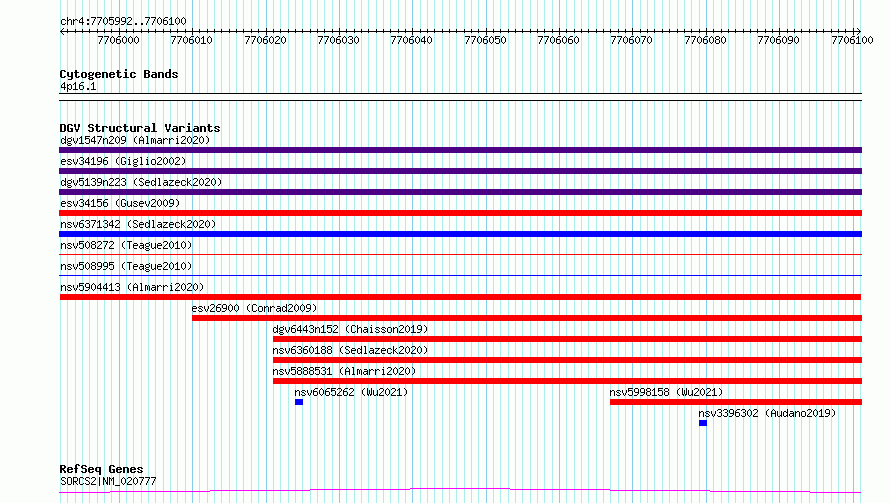Click the 7706040 ruler tick label
Image resolution: width=890 pixels, height=503 pixels.
click(412, 40)
